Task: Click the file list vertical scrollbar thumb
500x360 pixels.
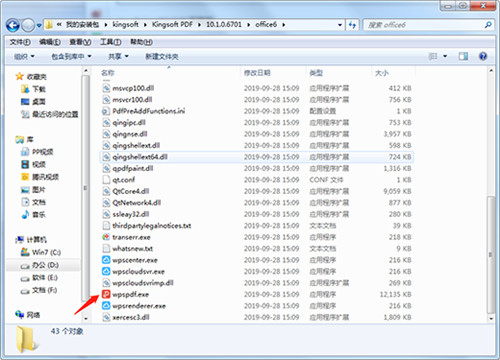Action: coord(491,255)
